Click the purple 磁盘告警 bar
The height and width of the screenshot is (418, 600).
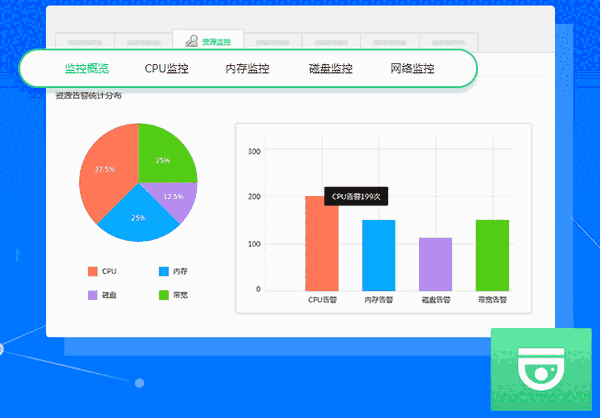[435, 264]
